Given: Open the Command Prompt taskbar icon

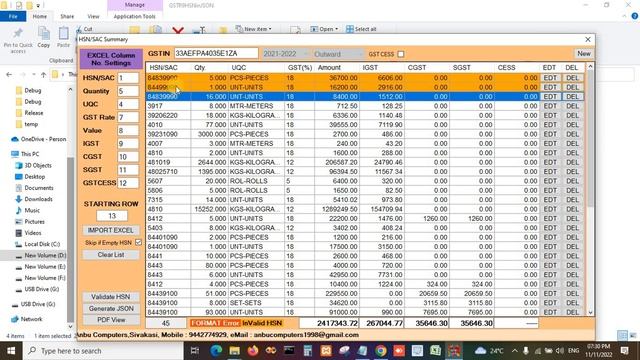Looking at the screenshot, I should tap(289, 351).
